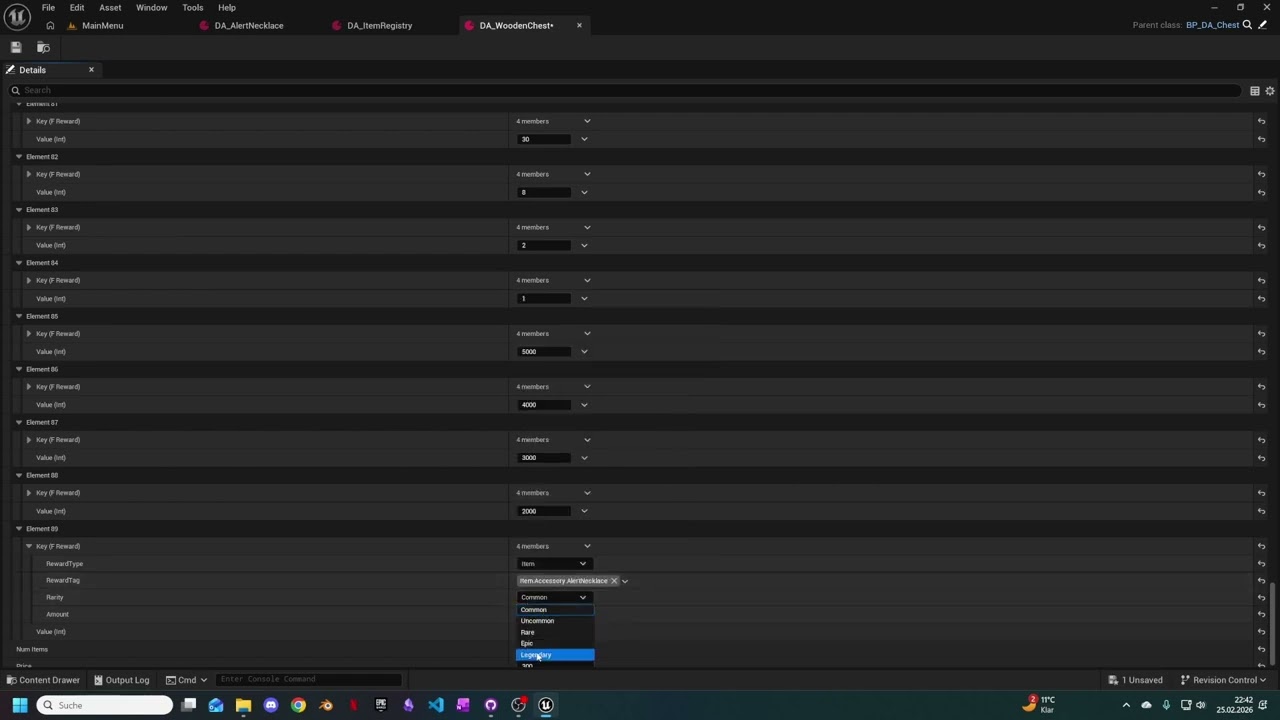The height and width of the screenshot is (720, 1280).
Task: Open the Details settings gear icon
Action: [x=1270, y=91]
